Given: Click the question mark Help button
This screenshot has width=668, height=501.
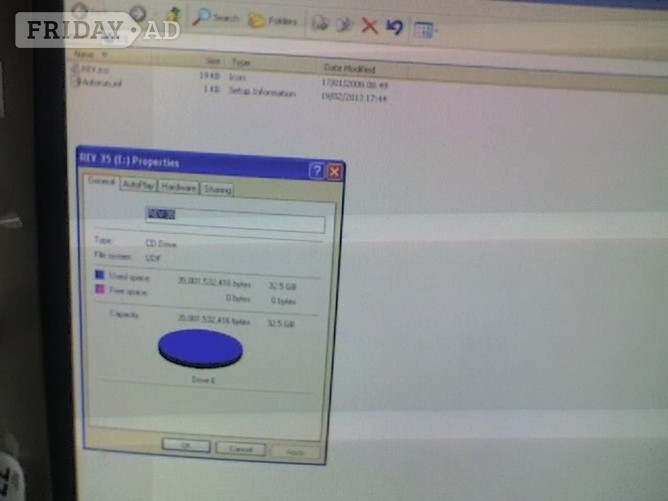Looking at the screenshot, I should pyautogui.click(x=316, y=171).
